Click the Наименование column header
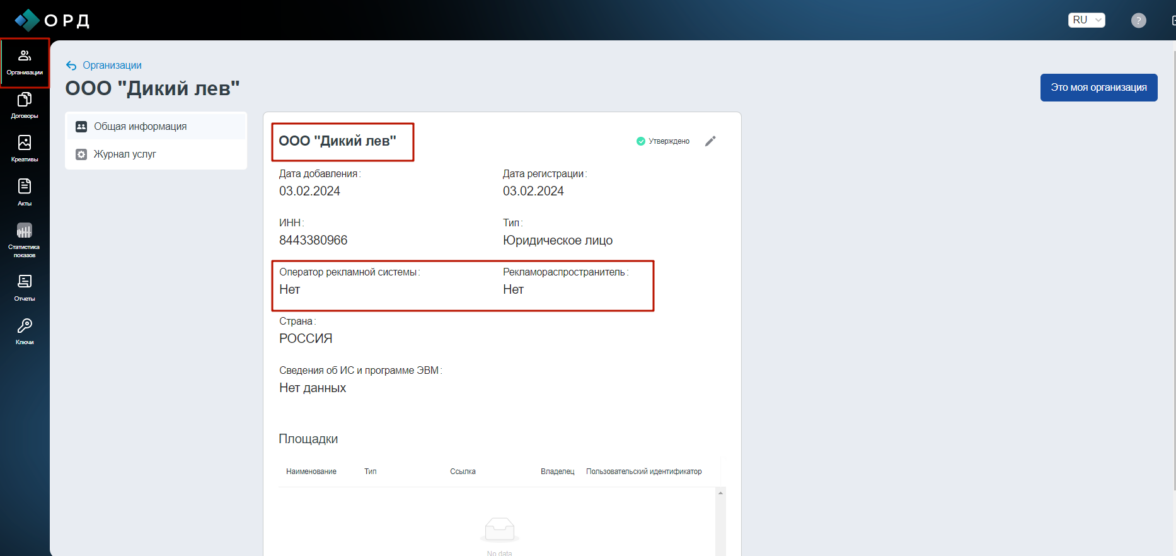1176x556 pixels. [x=311, y=471]
